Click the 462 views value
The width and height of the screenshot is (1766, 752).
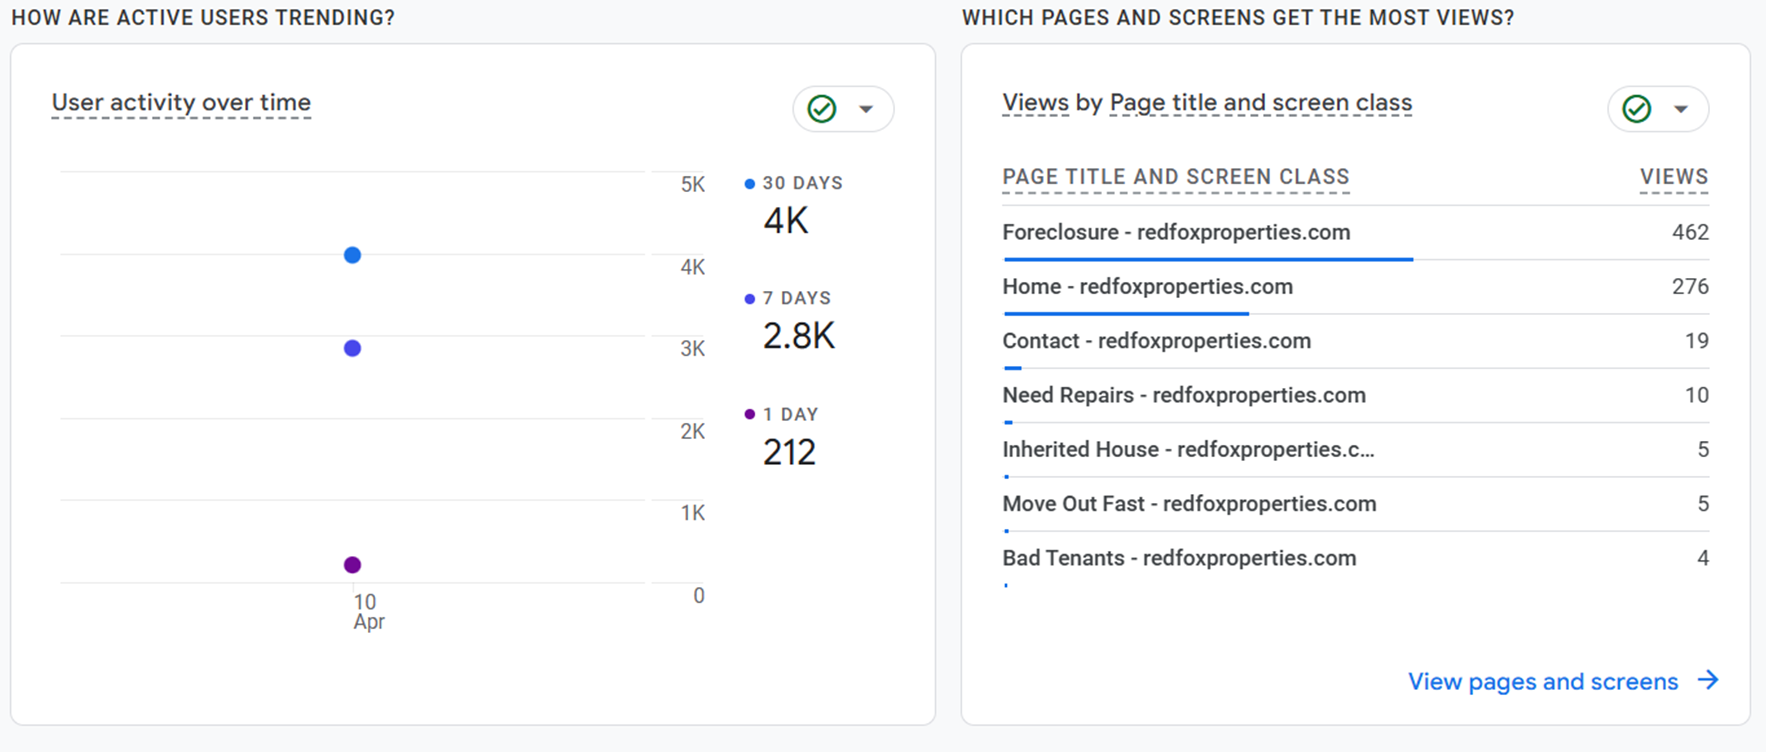pyautogui.click(x=1690, y=232)
